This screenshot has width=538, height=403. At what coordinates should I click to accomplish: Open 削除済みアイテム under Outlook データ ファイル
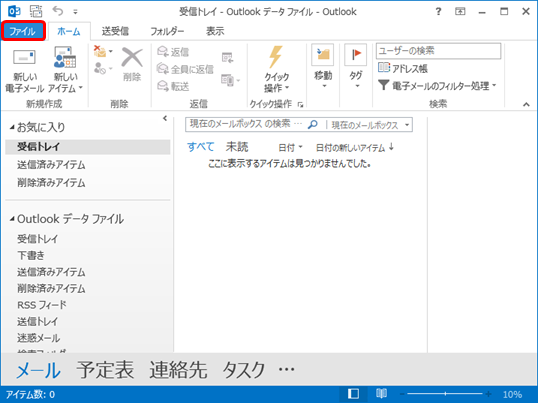51,288
